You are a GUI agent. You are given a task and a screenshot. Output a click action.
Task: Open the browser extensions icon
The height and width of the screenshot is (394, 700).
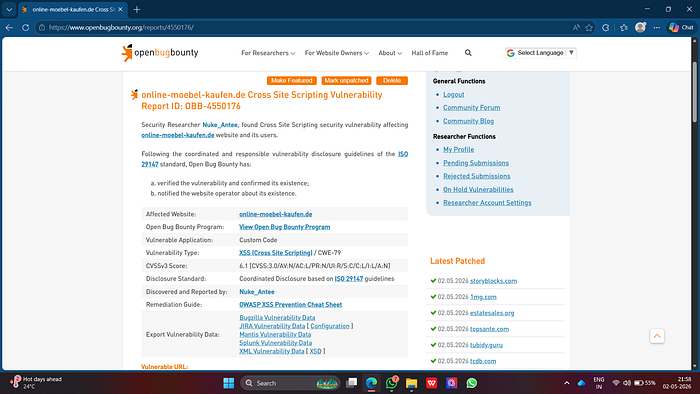click(605, 27)
